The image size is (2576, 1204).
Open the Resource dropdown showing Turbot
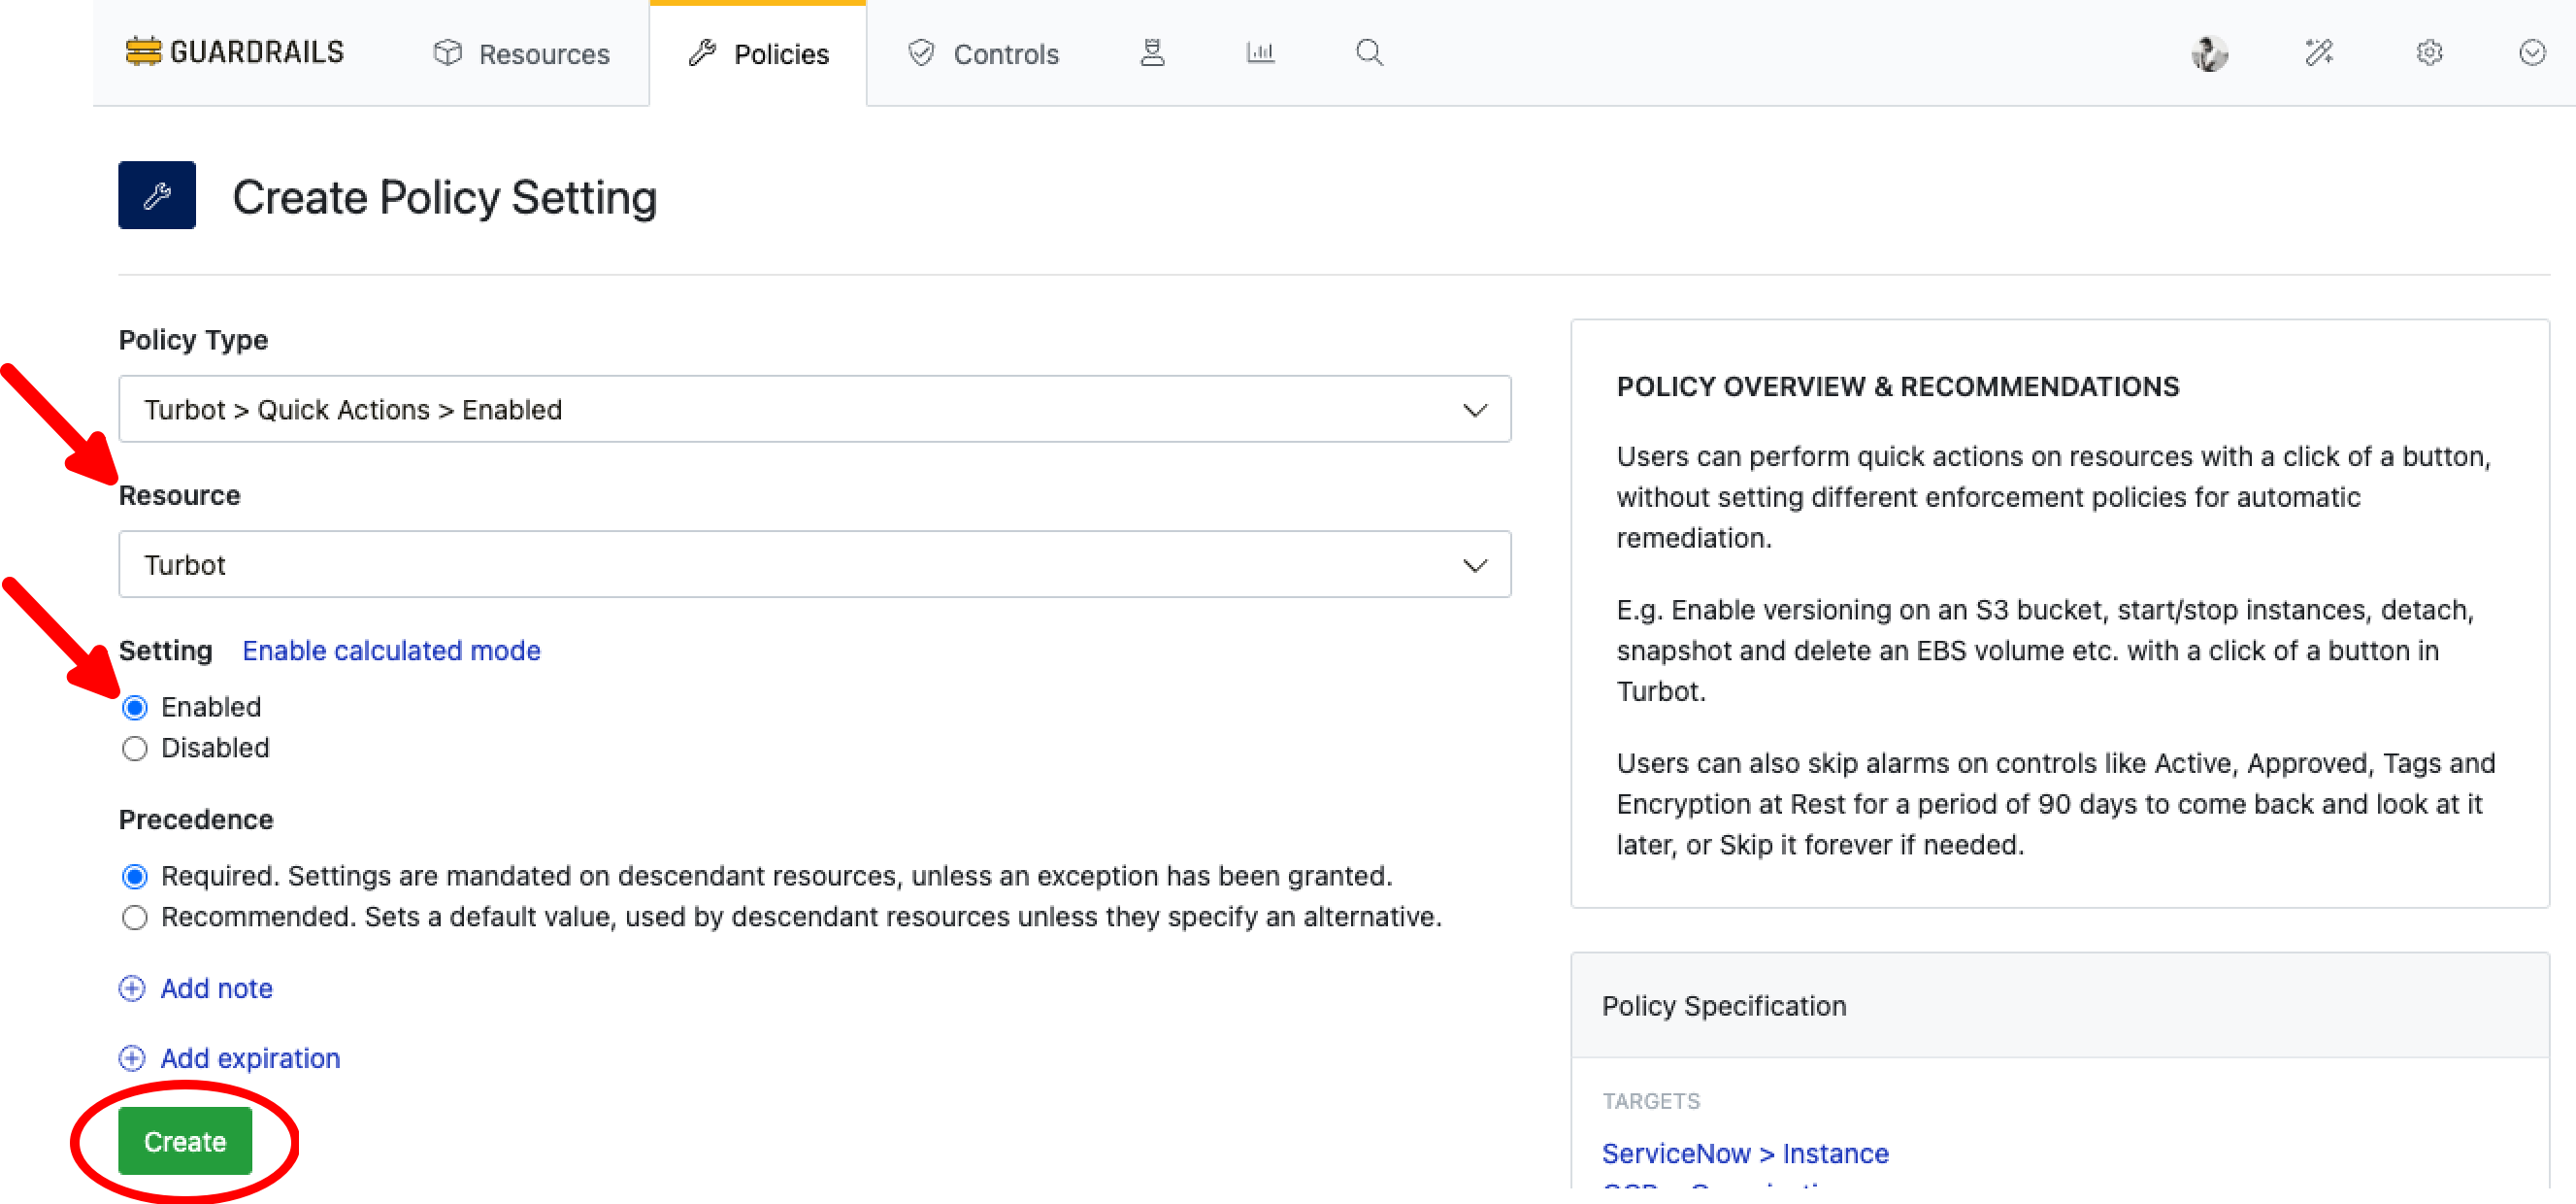[814, 565]
